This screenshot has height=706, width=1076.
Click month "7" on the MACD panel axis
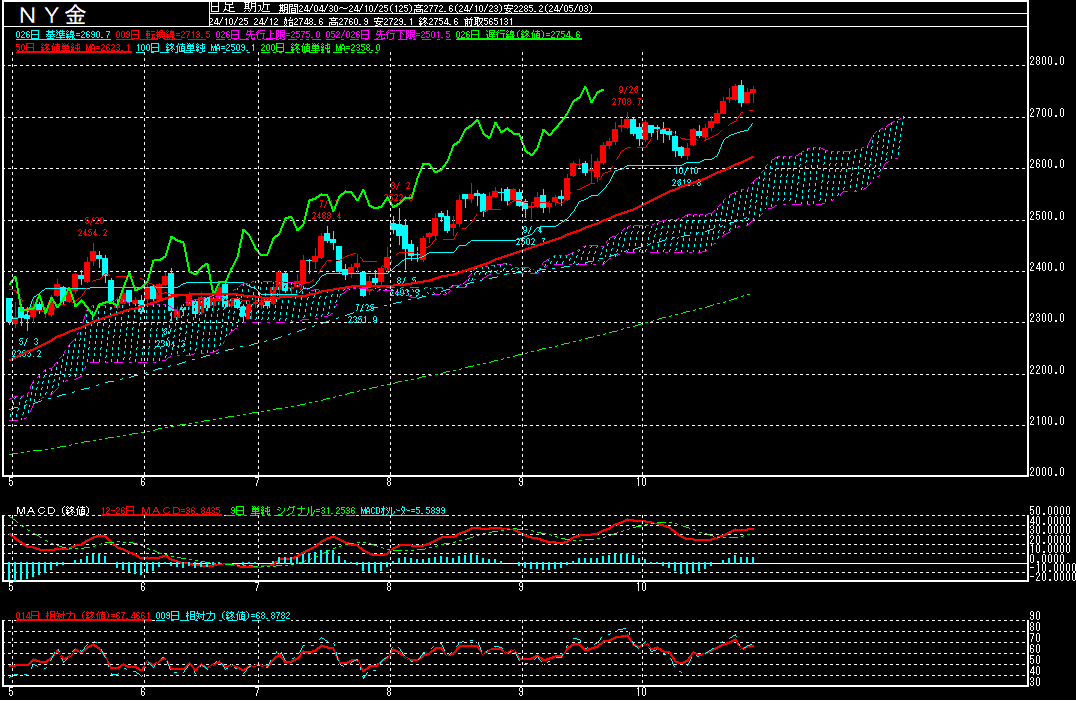[257, 587]
